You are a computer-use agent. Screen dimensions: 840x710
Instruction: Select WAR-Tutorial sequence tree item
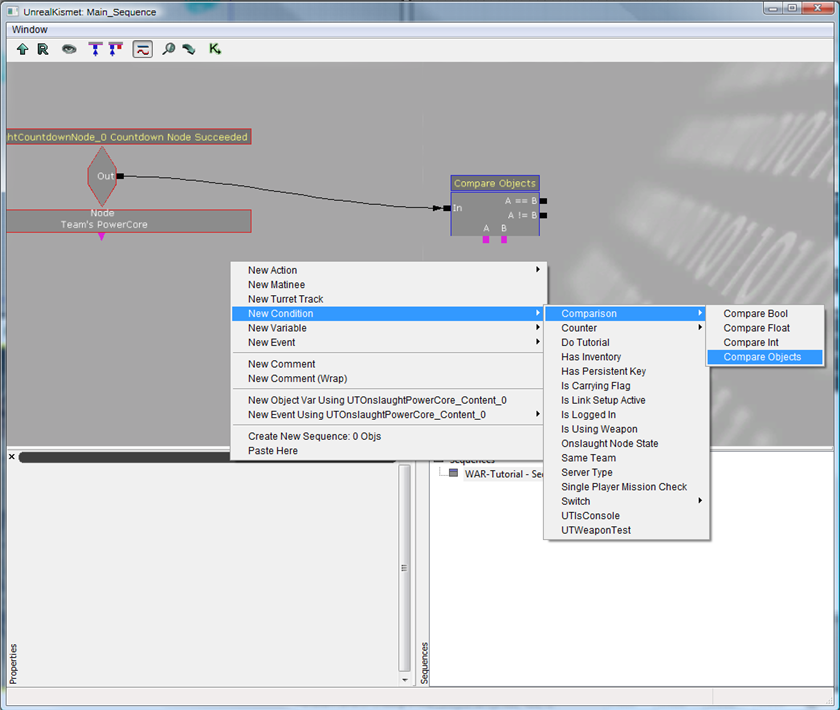coord(504,474)
